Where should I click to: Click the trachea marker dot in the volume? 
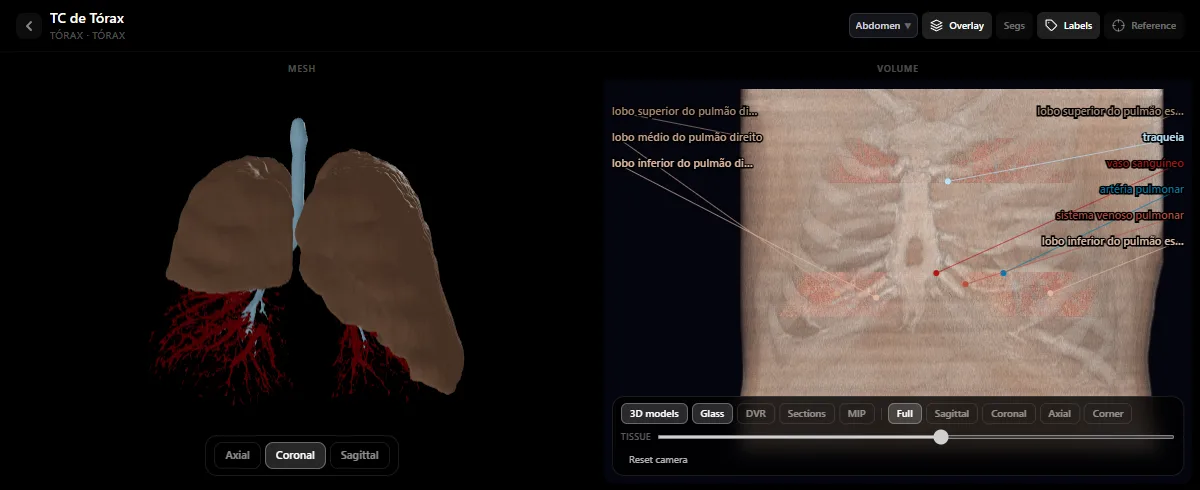[x=948, y=181]
